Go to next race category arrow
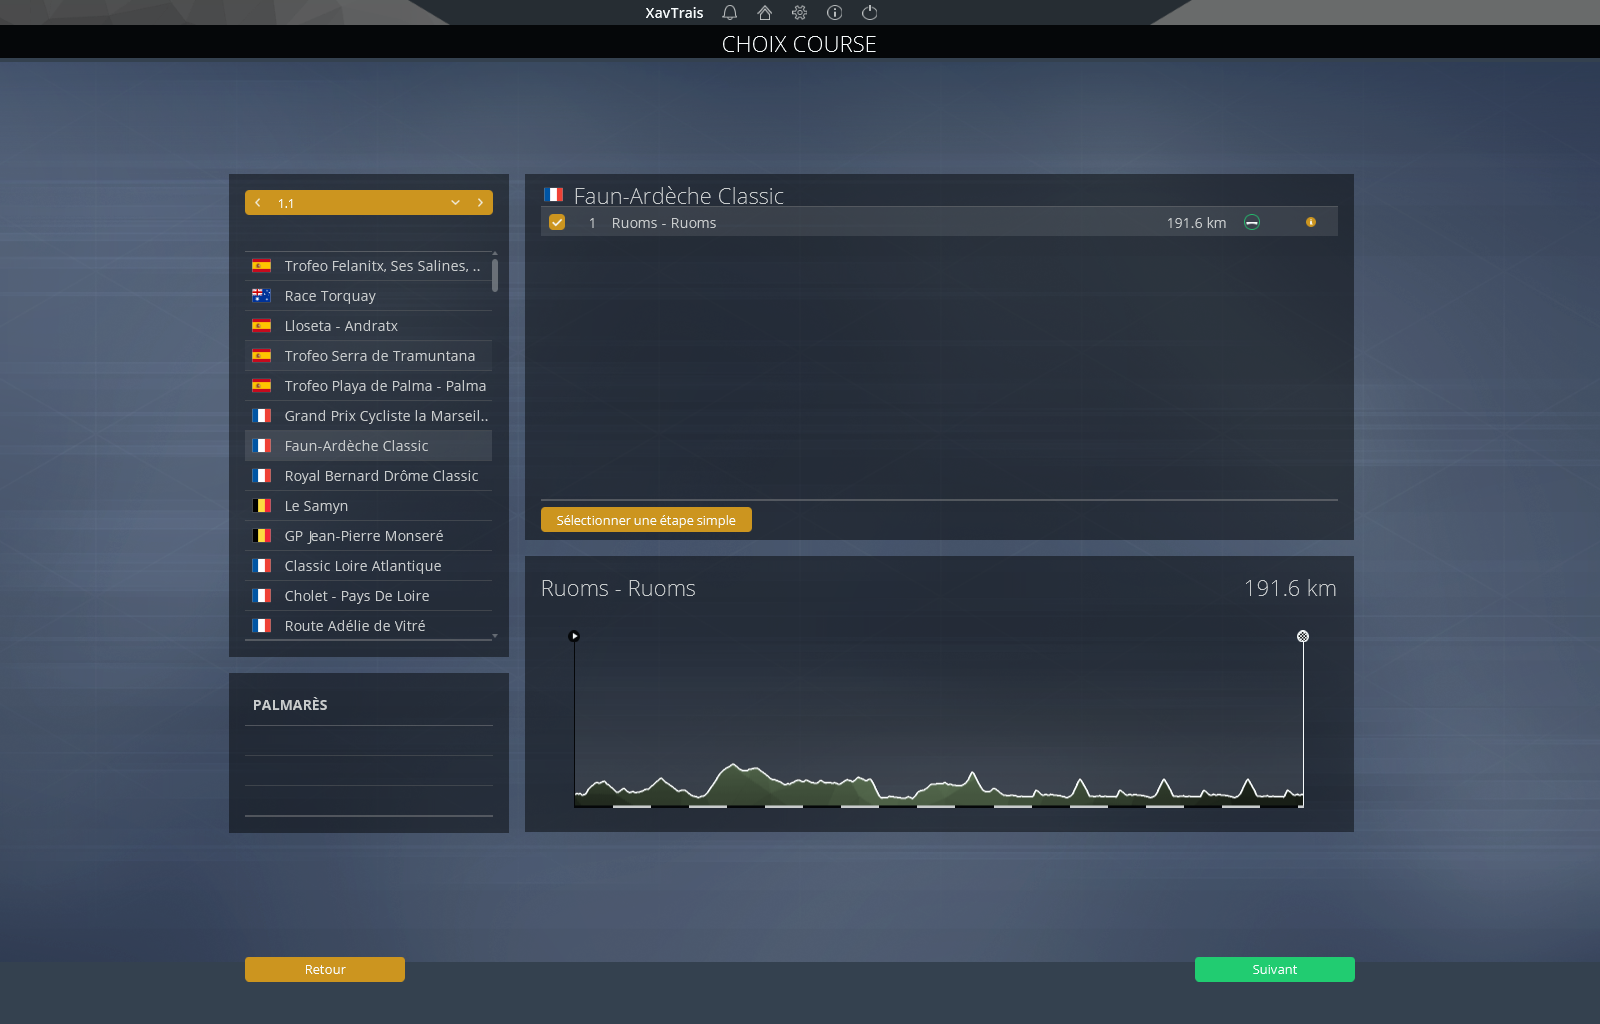 click(x=480, y=203)
